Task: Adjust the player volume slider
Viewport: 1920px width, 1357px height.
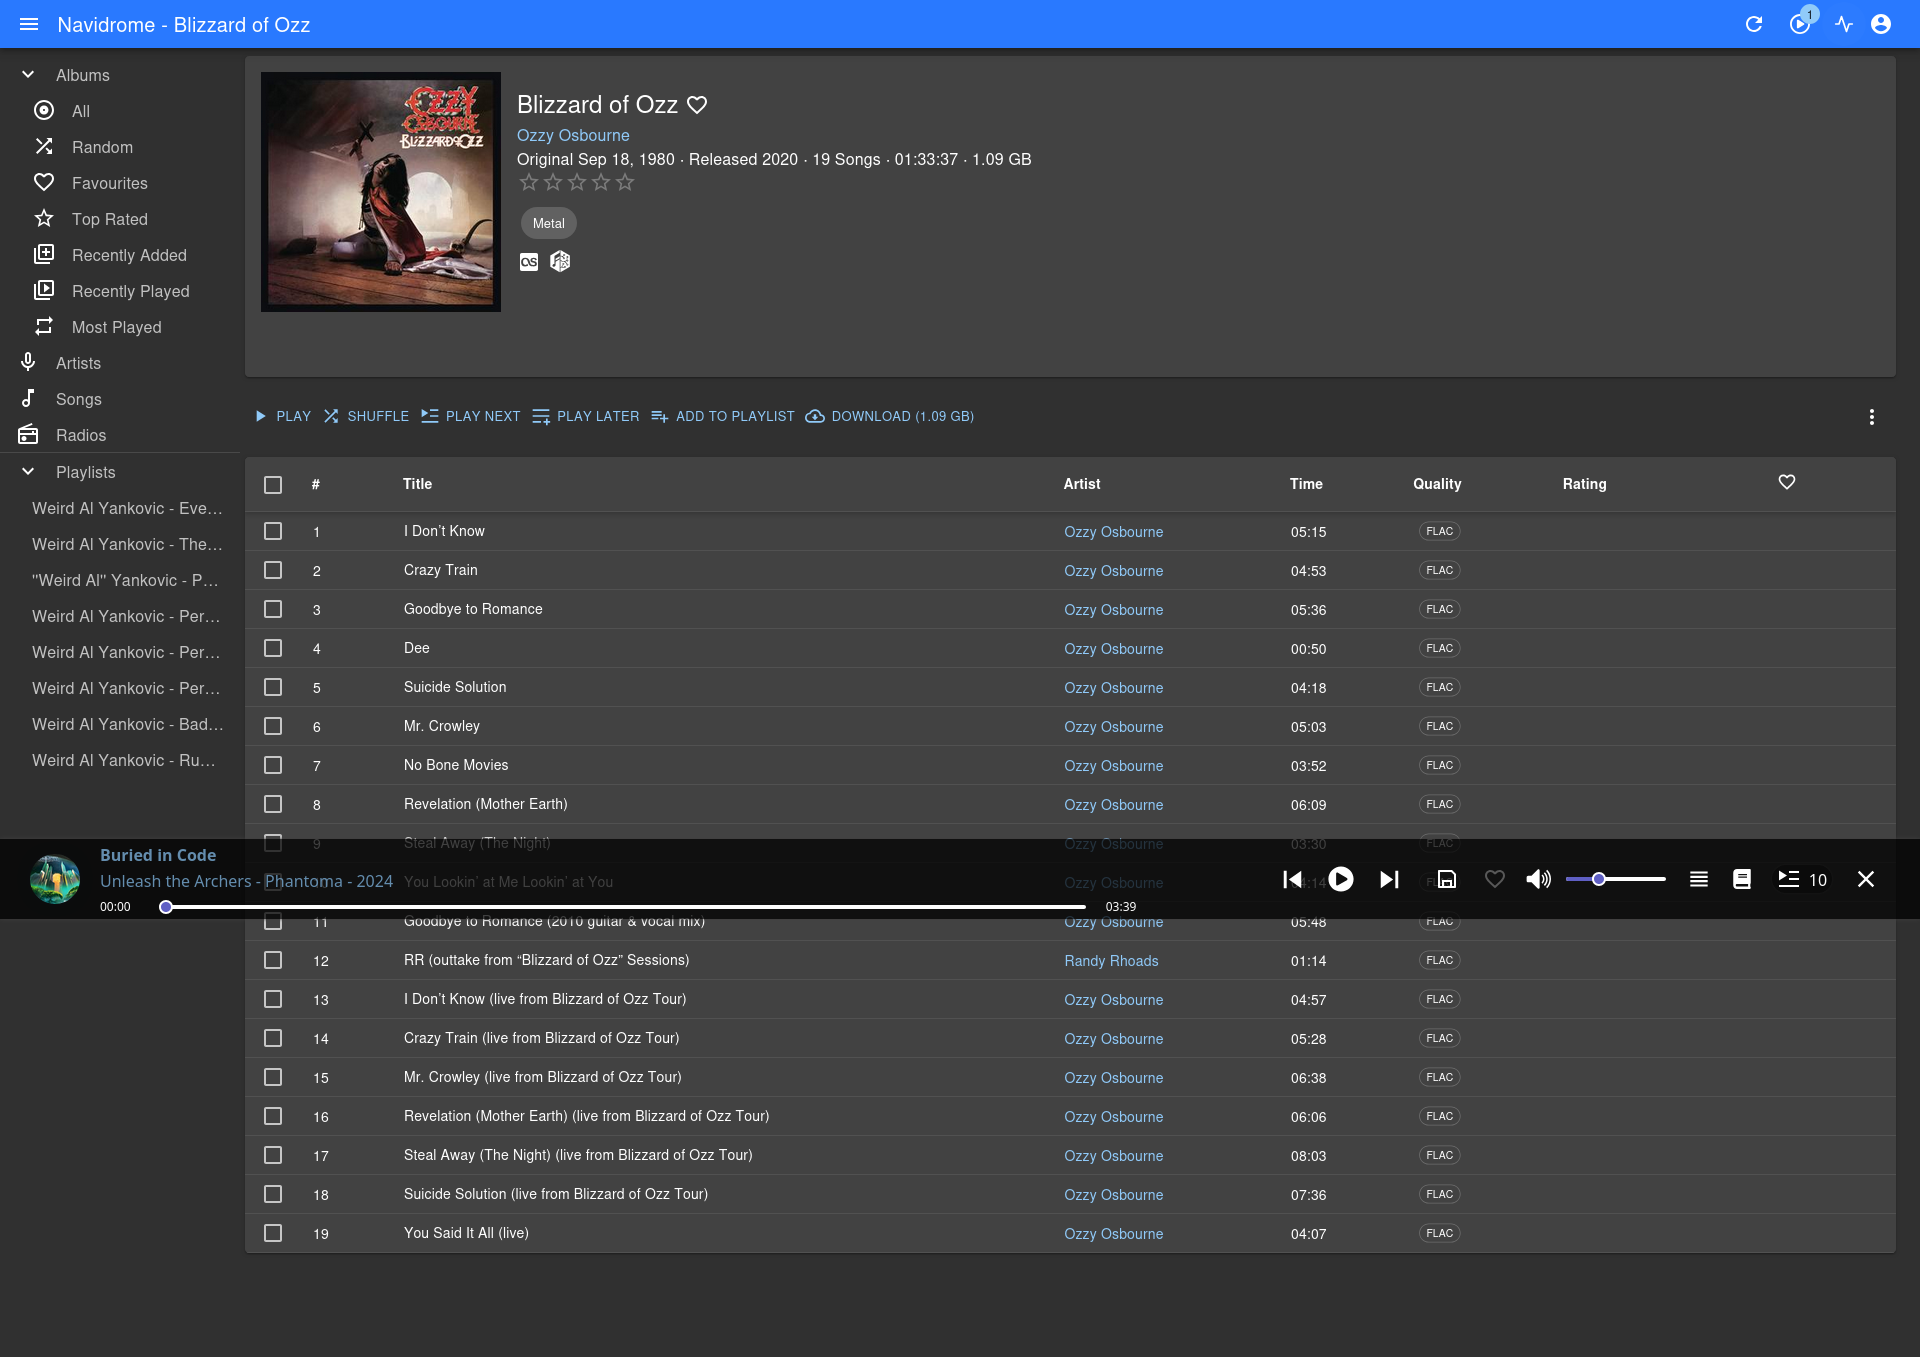Action: 1616,879
